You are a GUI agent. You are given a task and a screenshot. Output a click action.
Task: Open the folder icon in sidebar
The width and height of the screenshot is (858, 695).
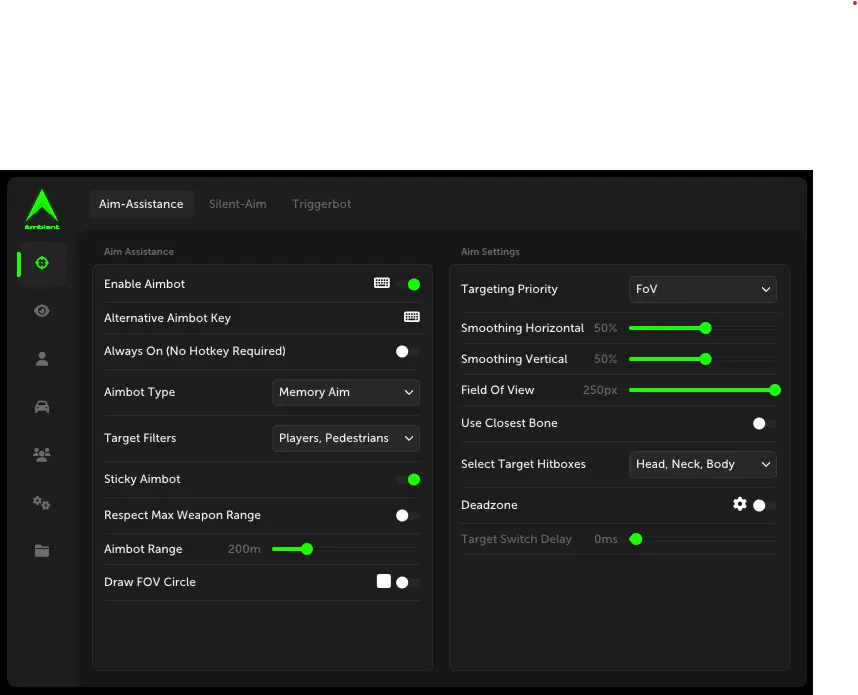pos(42,551)
